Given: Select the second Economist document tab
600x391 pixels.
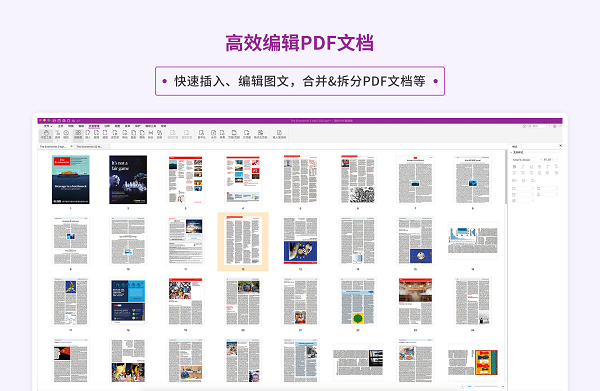Looking at the screenshot, I should tap(91, 147).
